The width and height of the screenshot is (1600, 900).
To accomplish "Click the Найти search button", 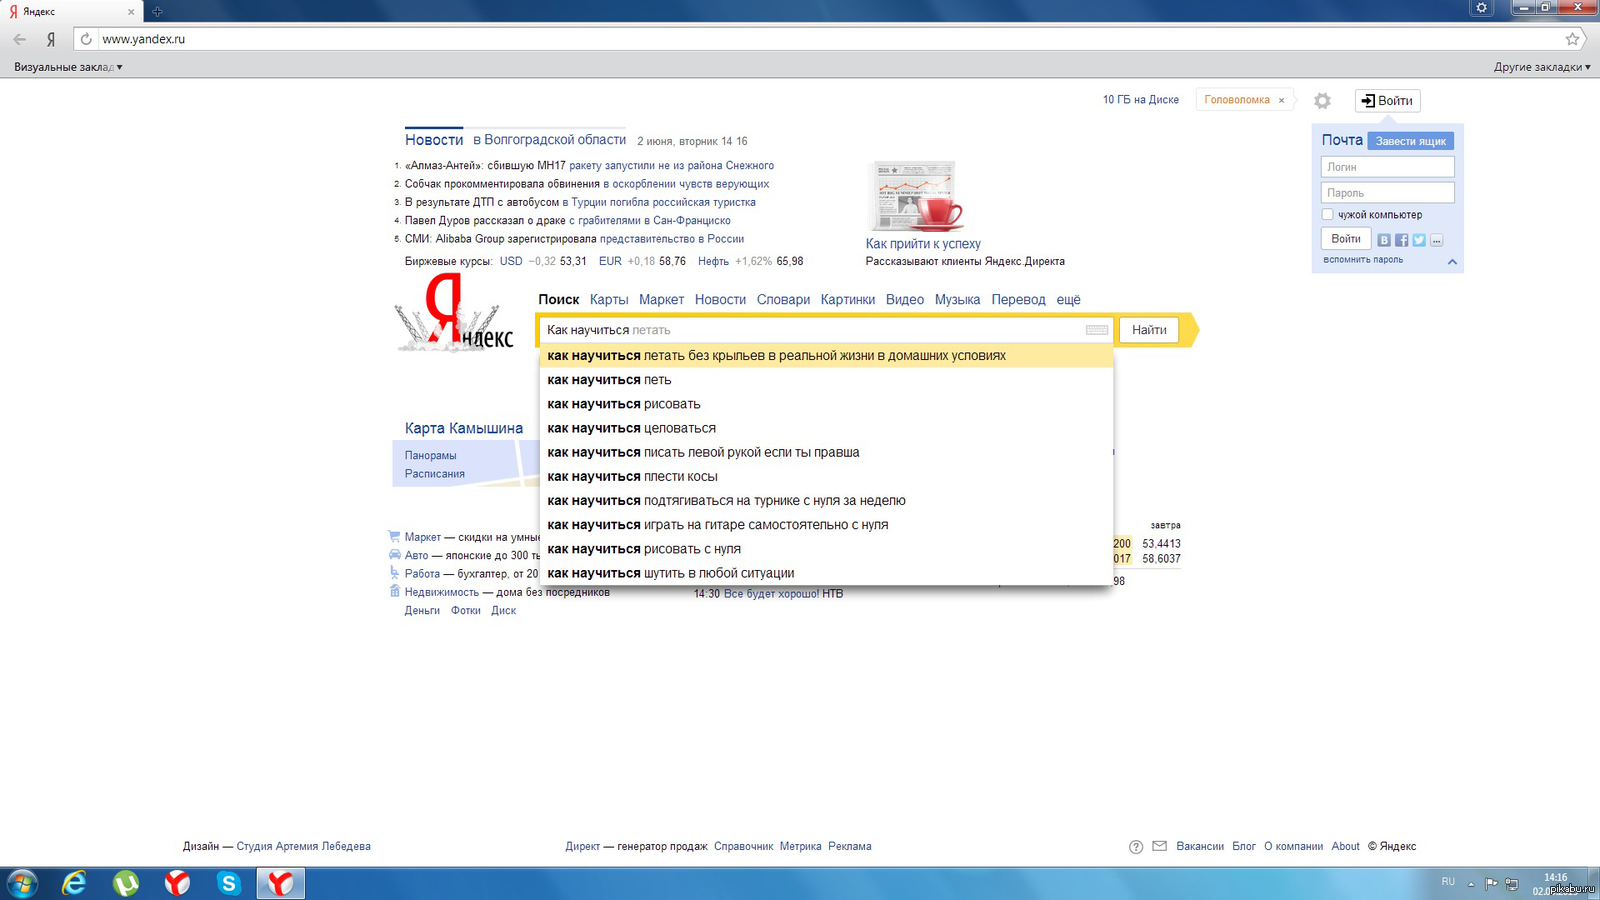I will point(1149,330).
